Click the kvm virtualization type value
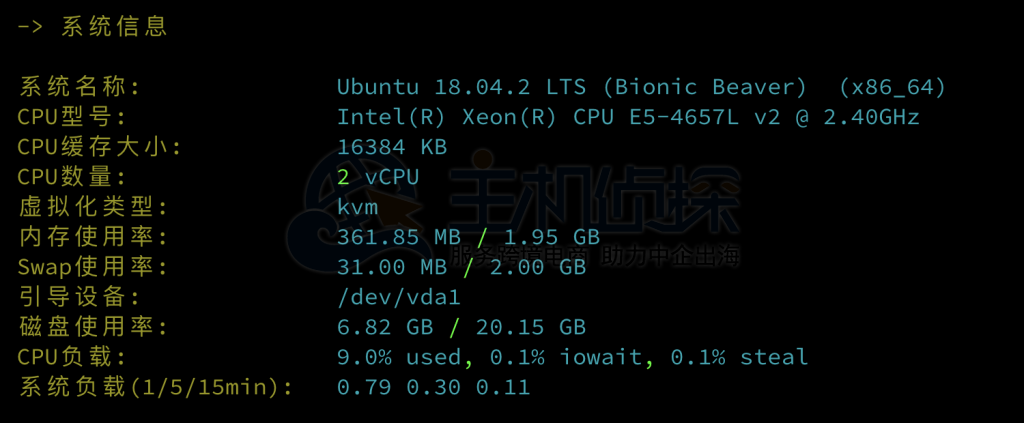 357,207
